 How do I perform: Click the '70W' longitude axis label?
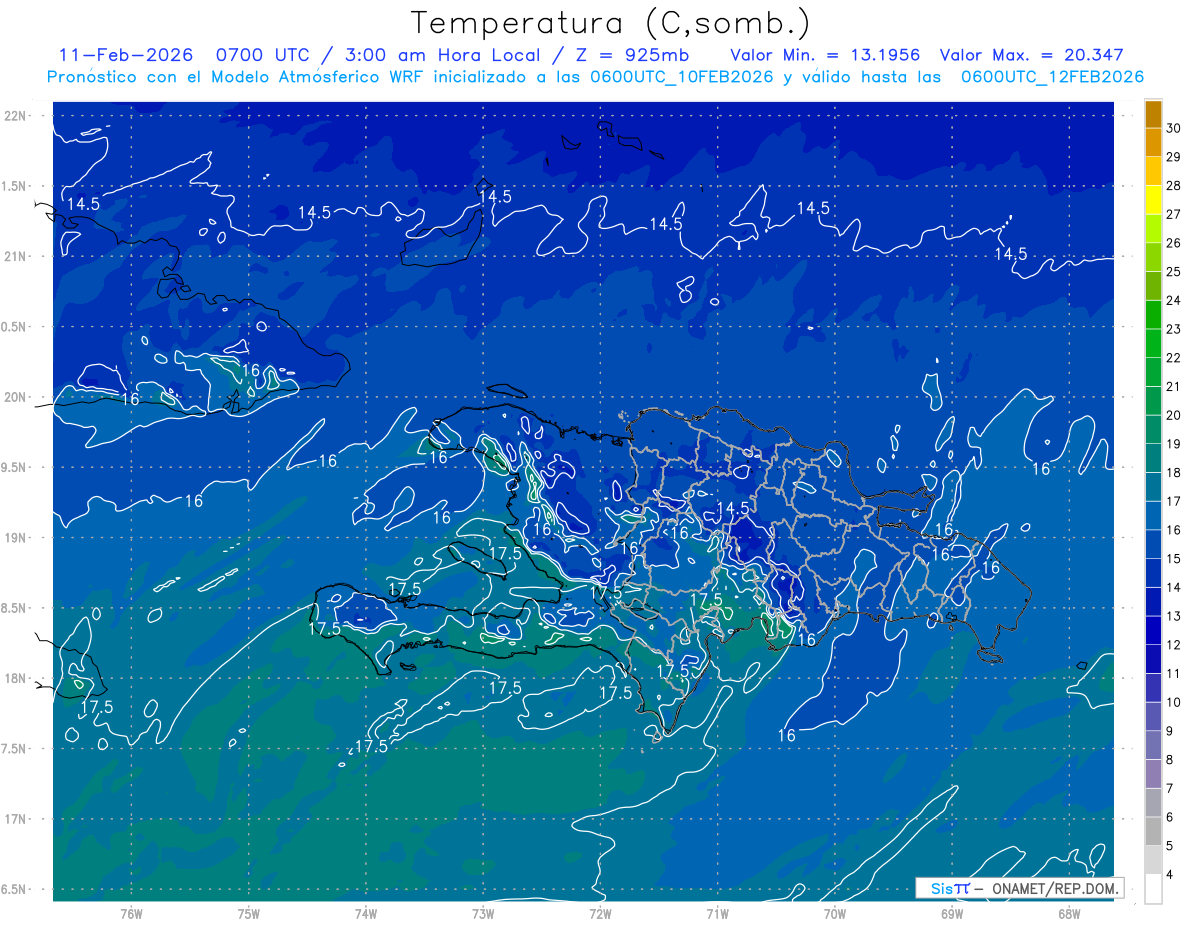[835, 913]
